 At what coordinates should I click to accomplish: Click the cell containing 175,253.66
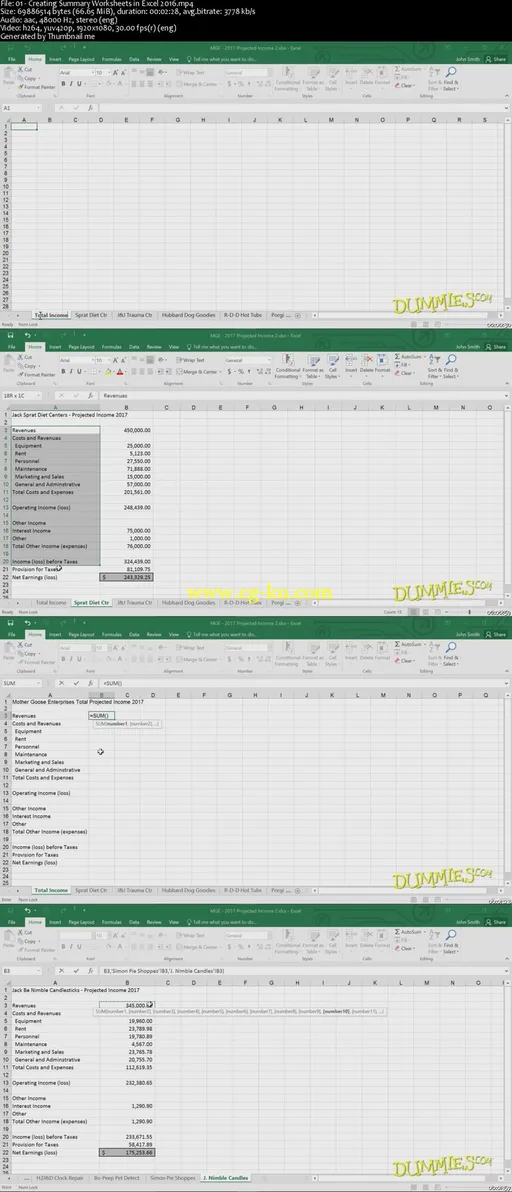(125, 1152)
